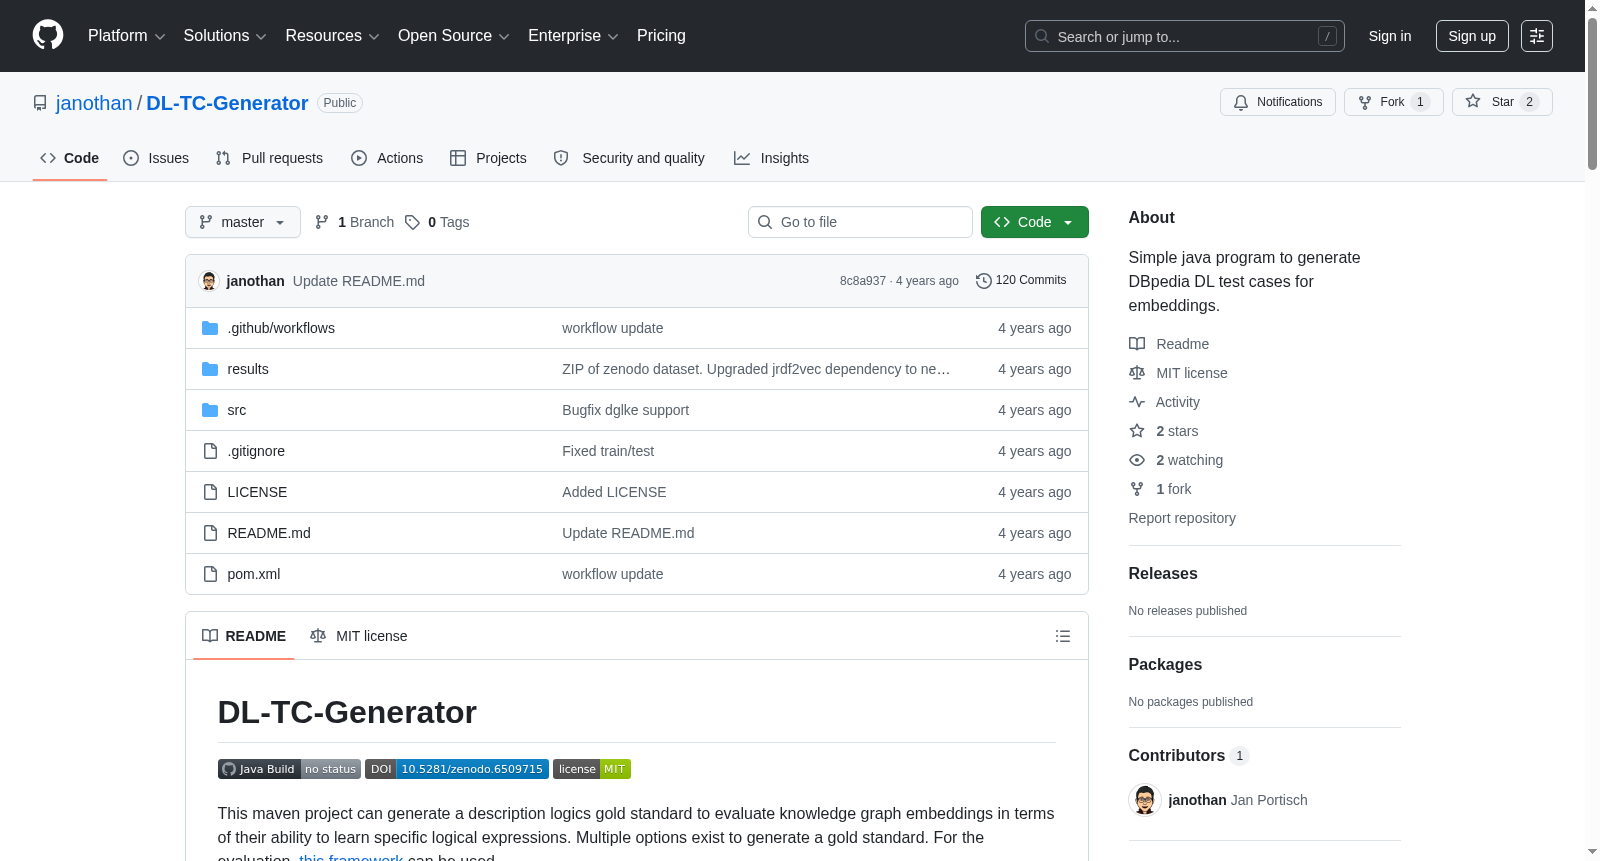
Task: Click the bell icon in Notifications
Action: (1241, 102)
